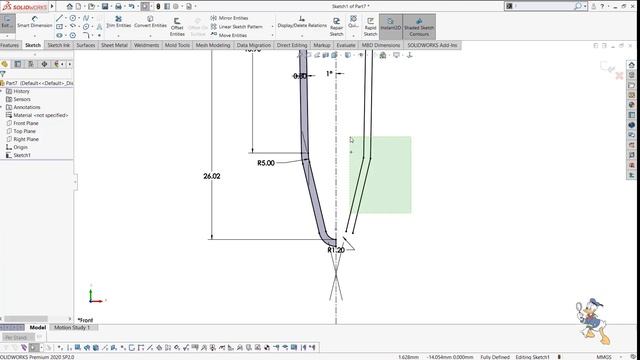Switch to the Sheet Metal tab
The image size is (640, 360).
[114, 45]
